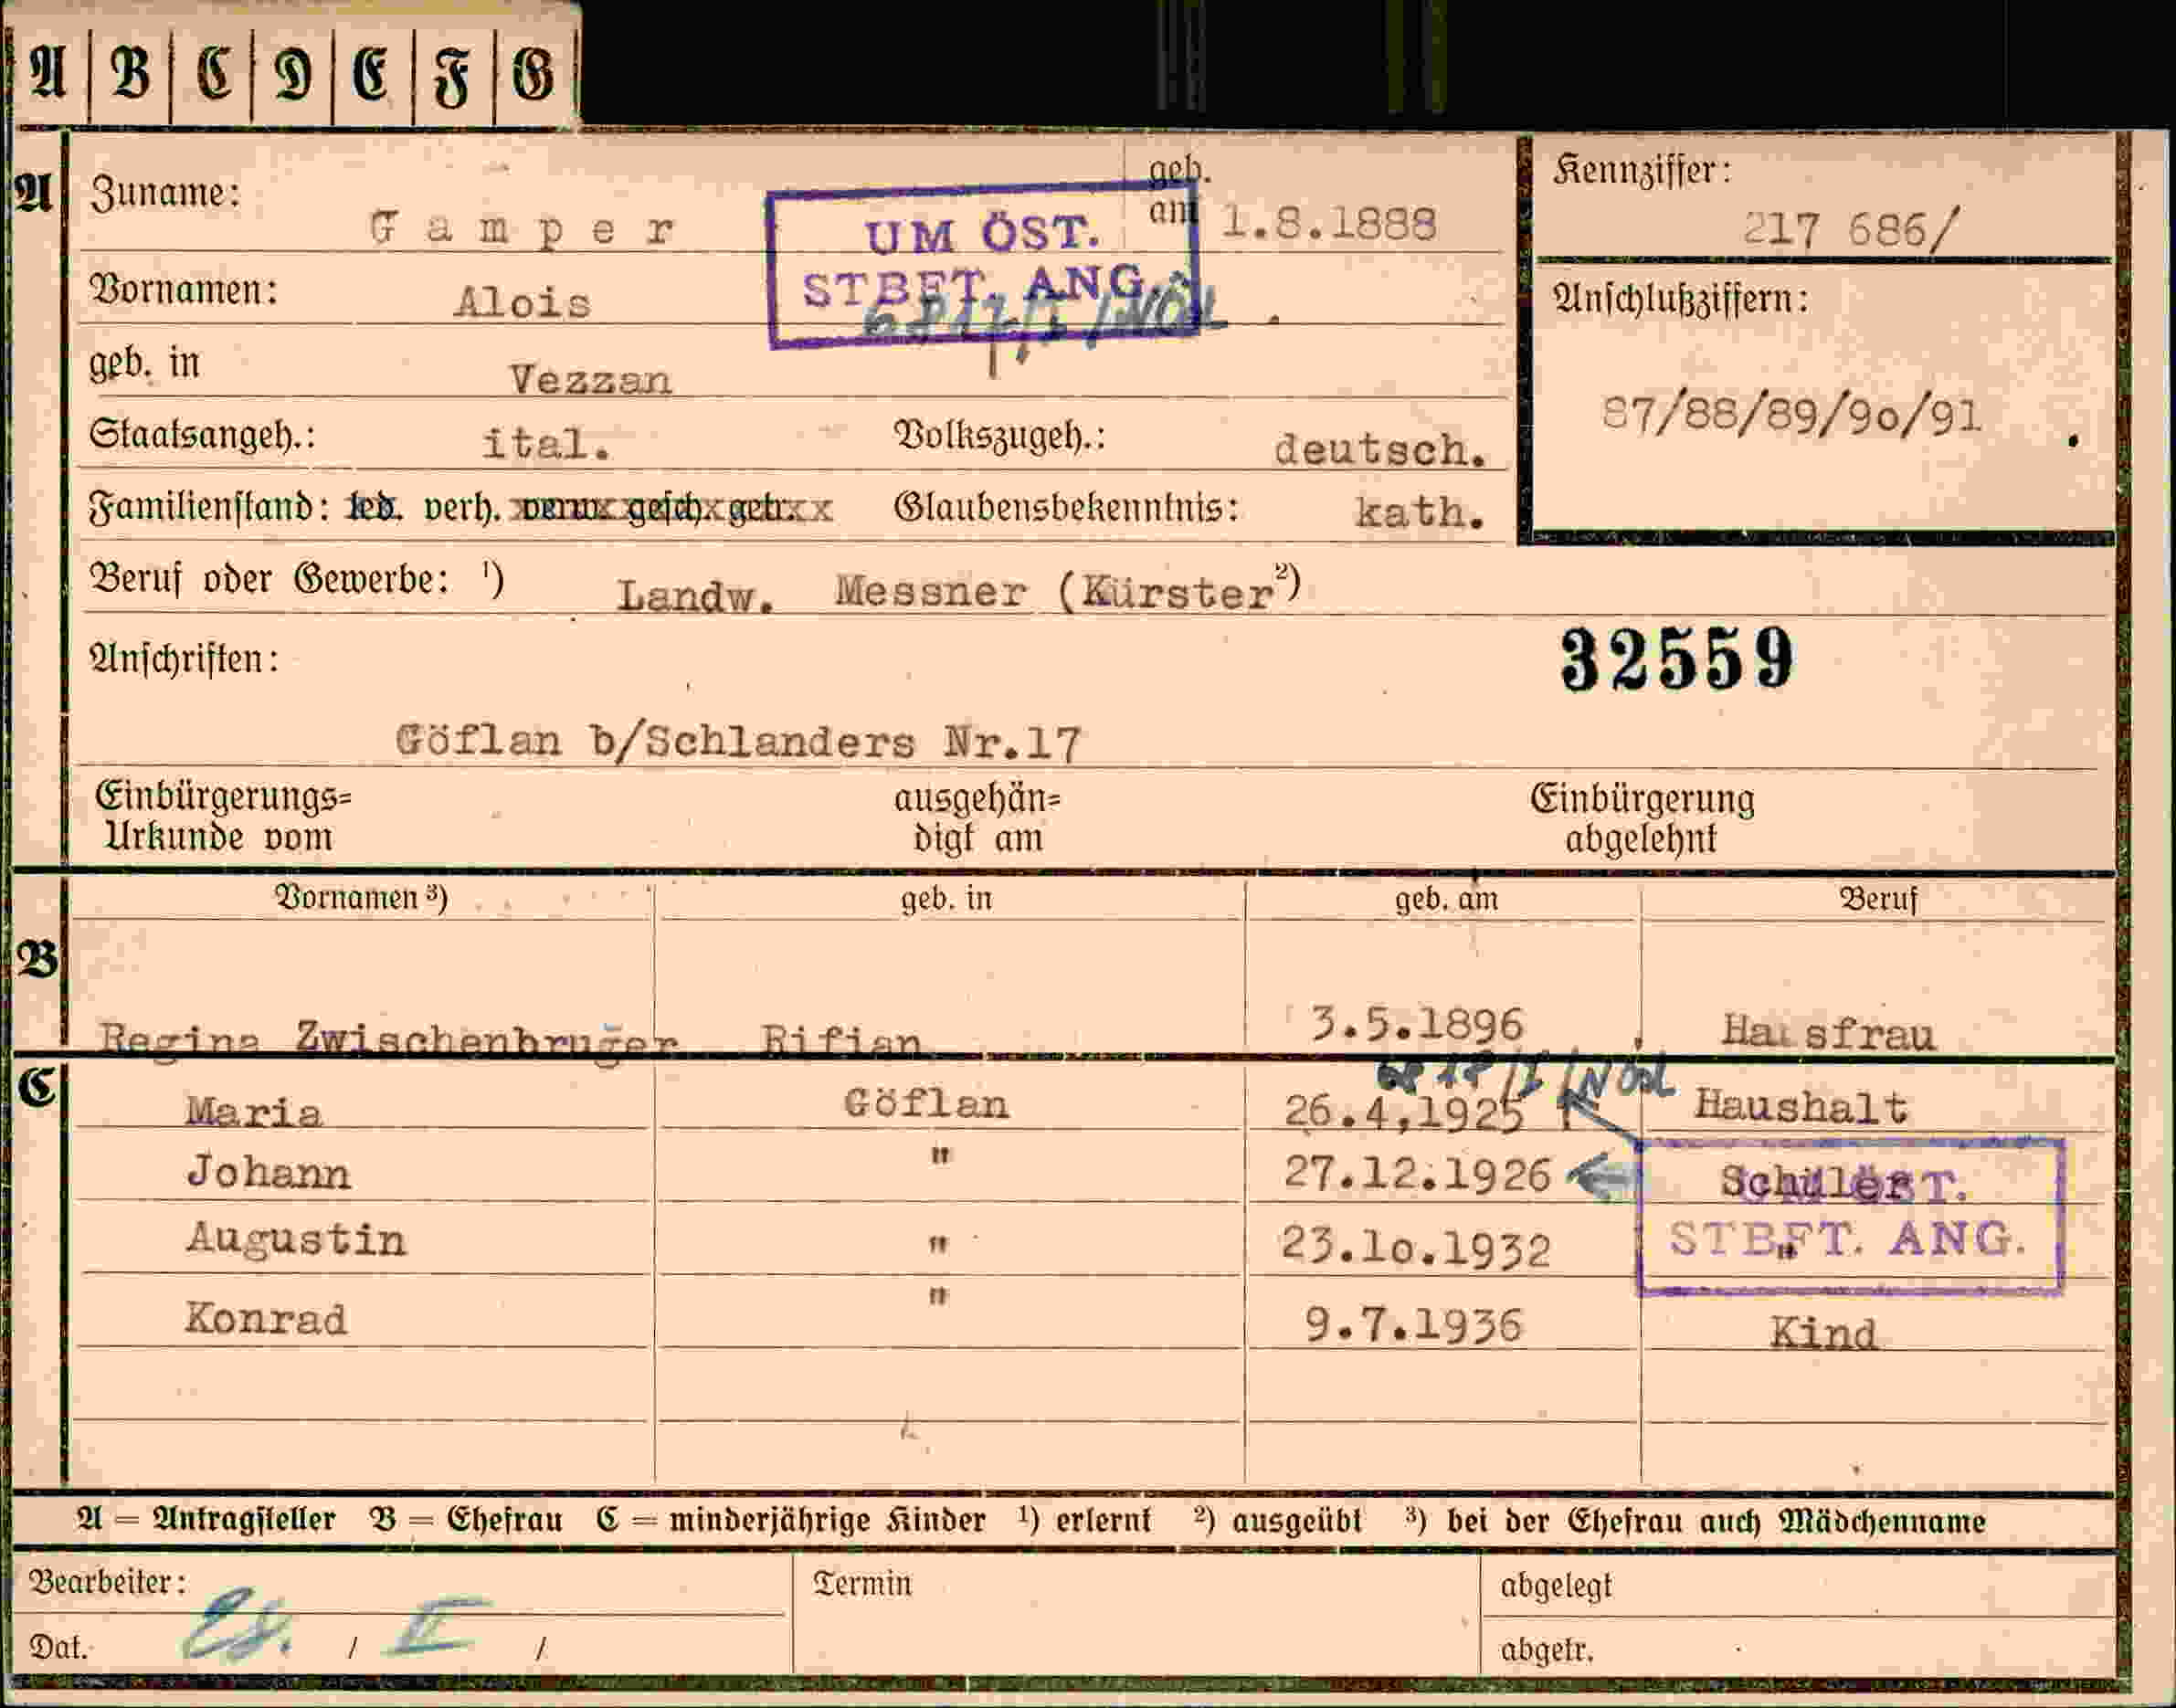Click children's birthplace 'Göflan'
The image size is (2176, 1708).
(x=927, y=1103)
